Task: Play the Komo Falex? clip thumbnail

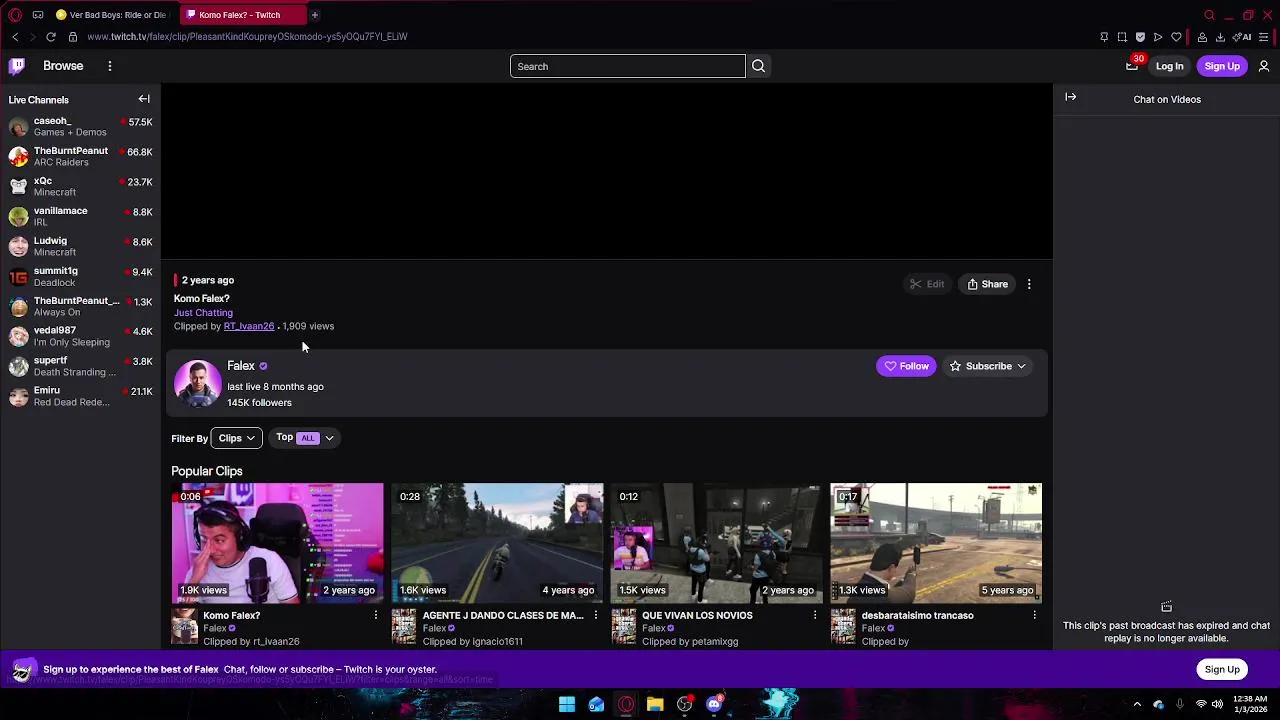Action: (x=277, y=543)
